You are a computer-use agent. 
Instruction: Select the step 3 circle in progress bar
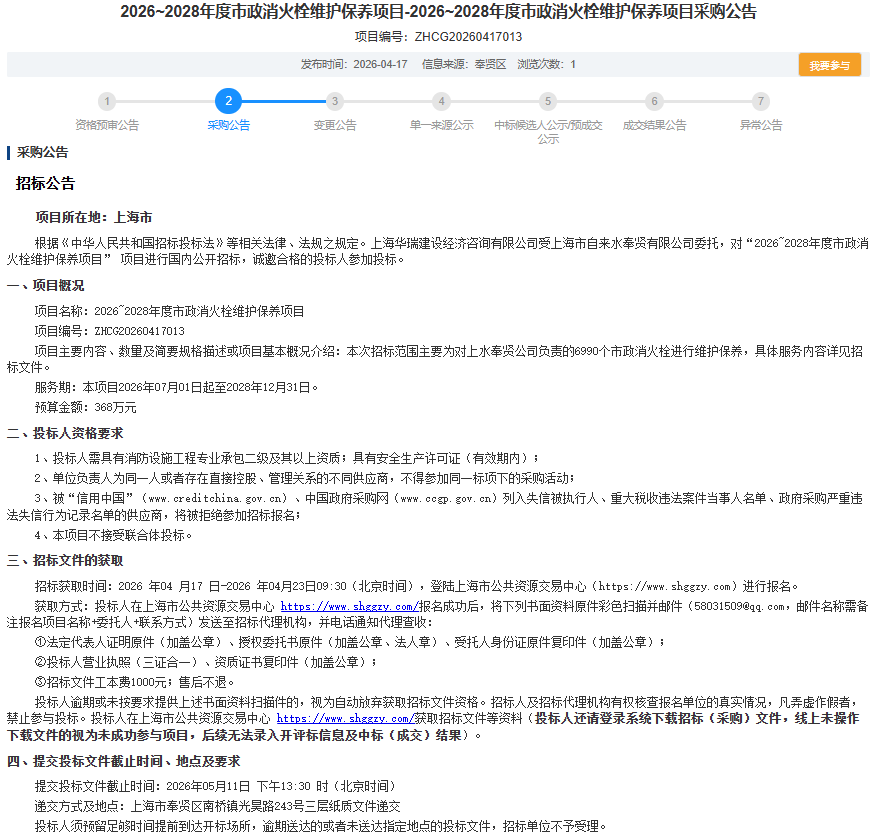pos(335,101)
